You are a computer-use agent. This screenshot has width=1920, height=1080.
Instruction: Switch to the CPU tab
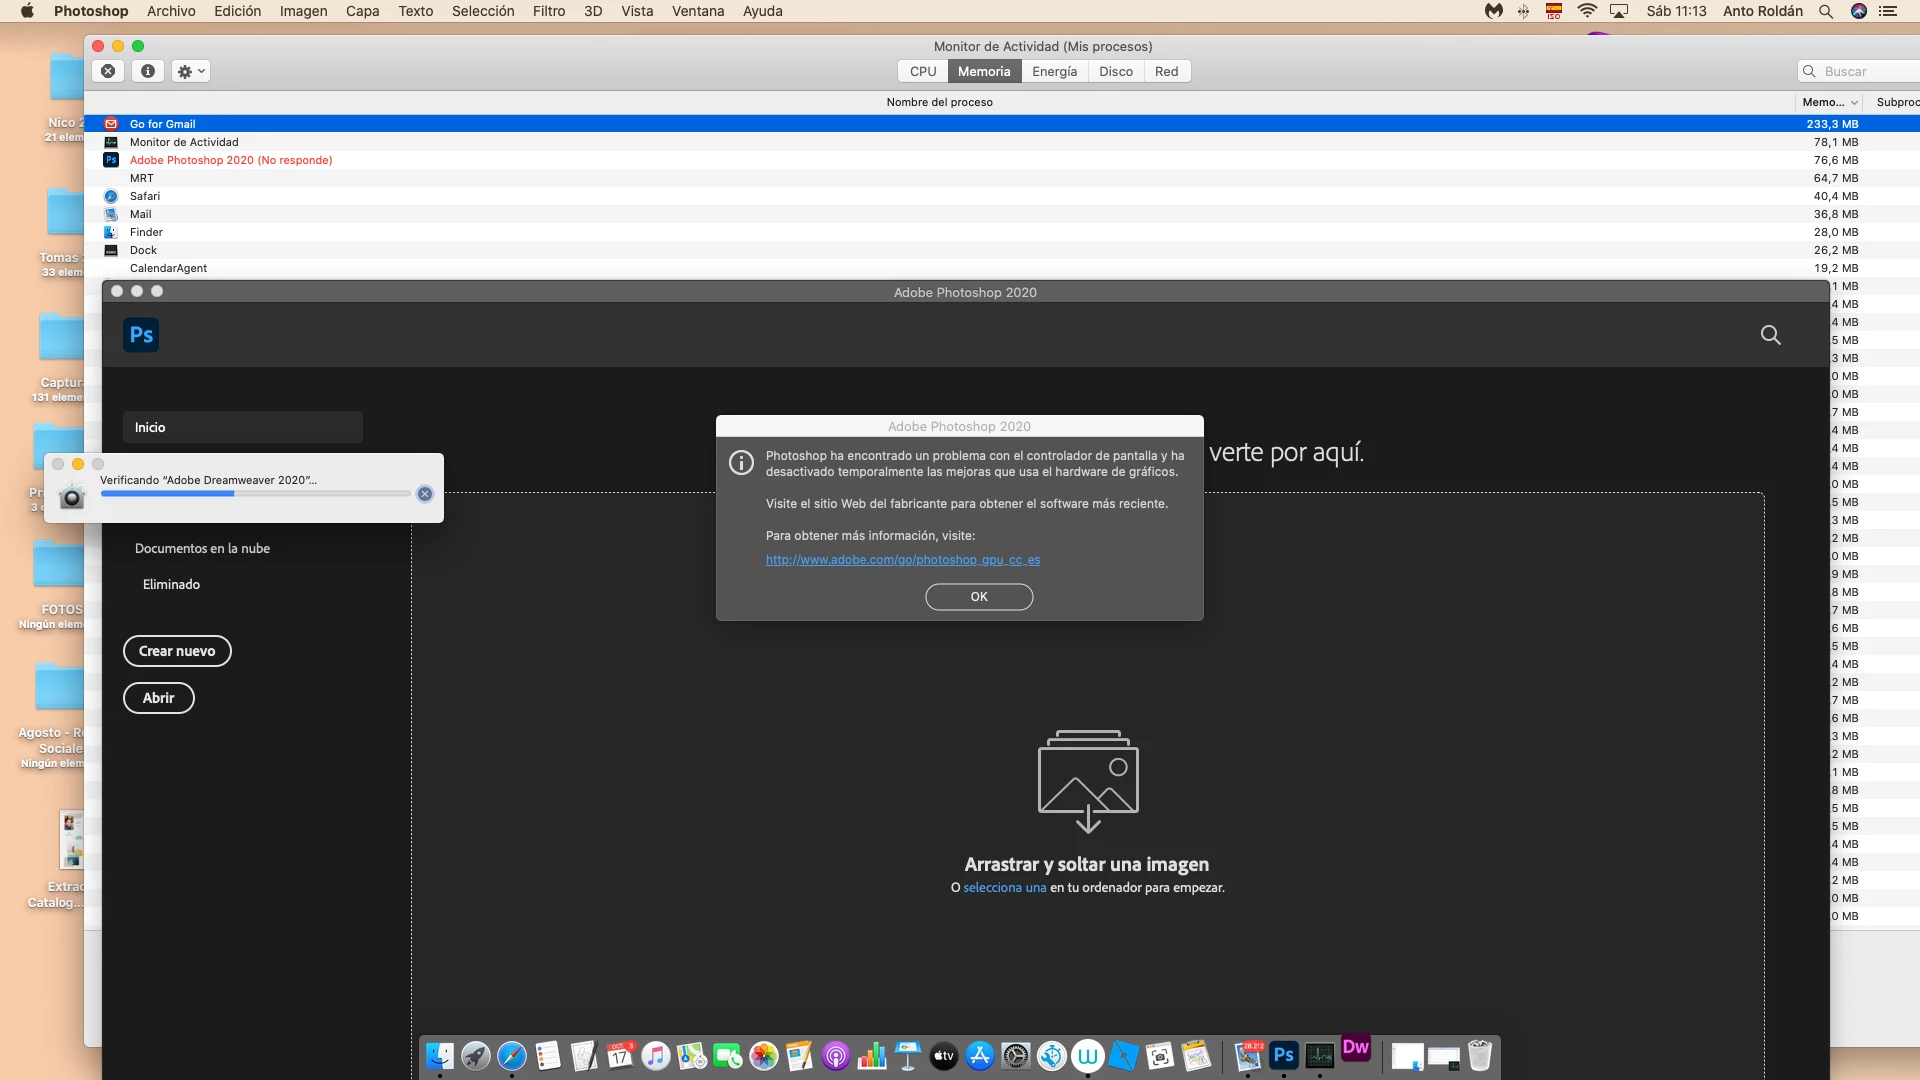pos(923,71)
